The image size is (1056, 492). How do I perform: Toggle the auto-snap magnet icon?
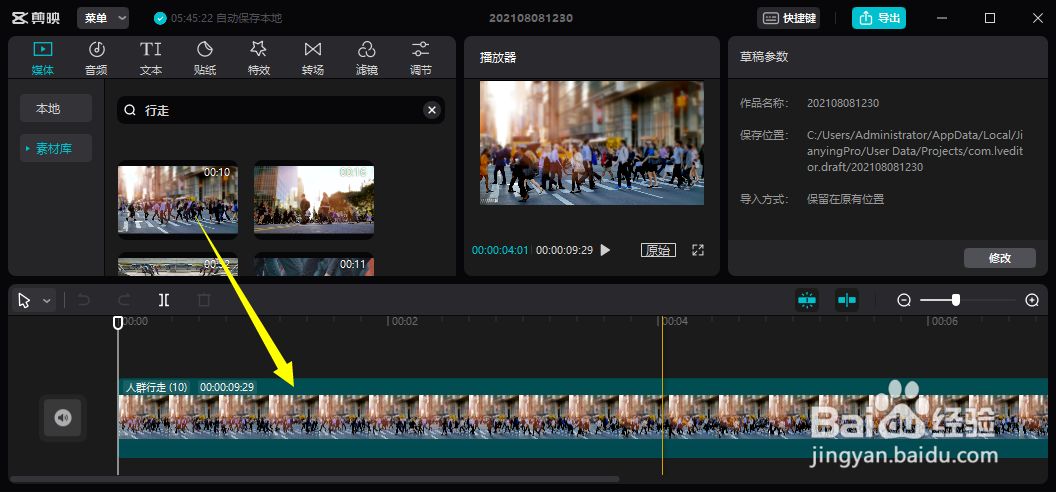coord(807,300)
